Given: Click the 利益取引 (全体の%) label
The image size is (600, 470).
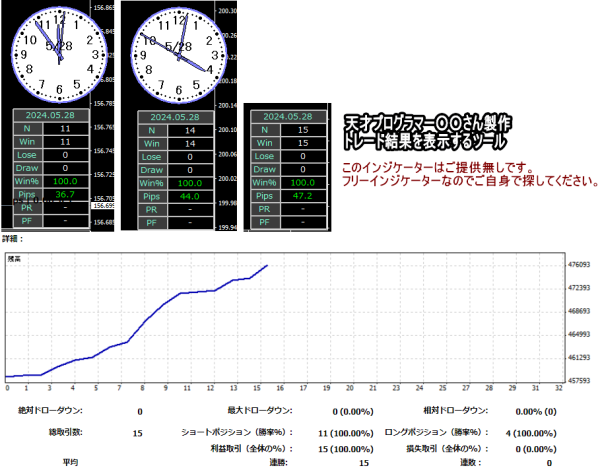Looking at the screenshot, I should click(x=251, y=448).
